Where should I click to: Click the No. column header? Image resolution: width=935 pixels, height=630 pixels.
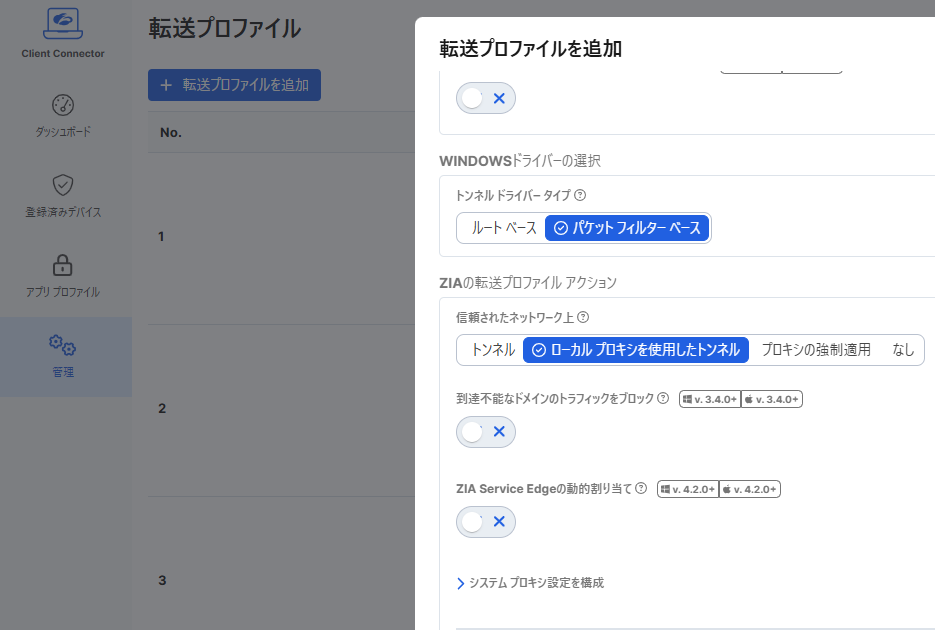171,132
